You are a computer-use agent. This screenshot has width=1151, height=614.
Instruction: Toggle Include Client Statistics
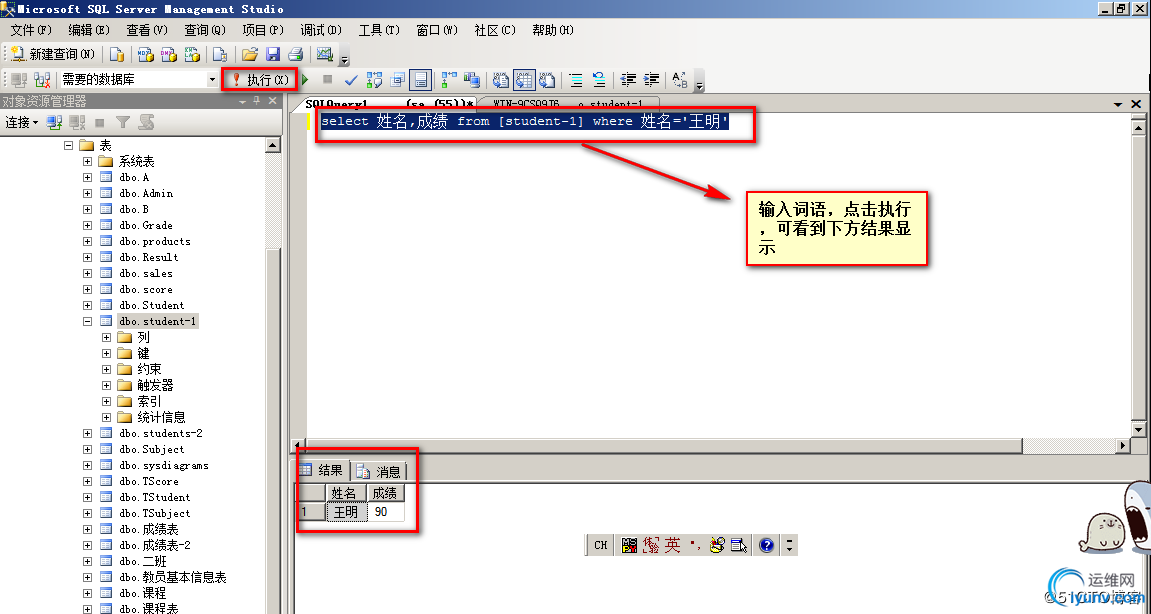[472, 79]
